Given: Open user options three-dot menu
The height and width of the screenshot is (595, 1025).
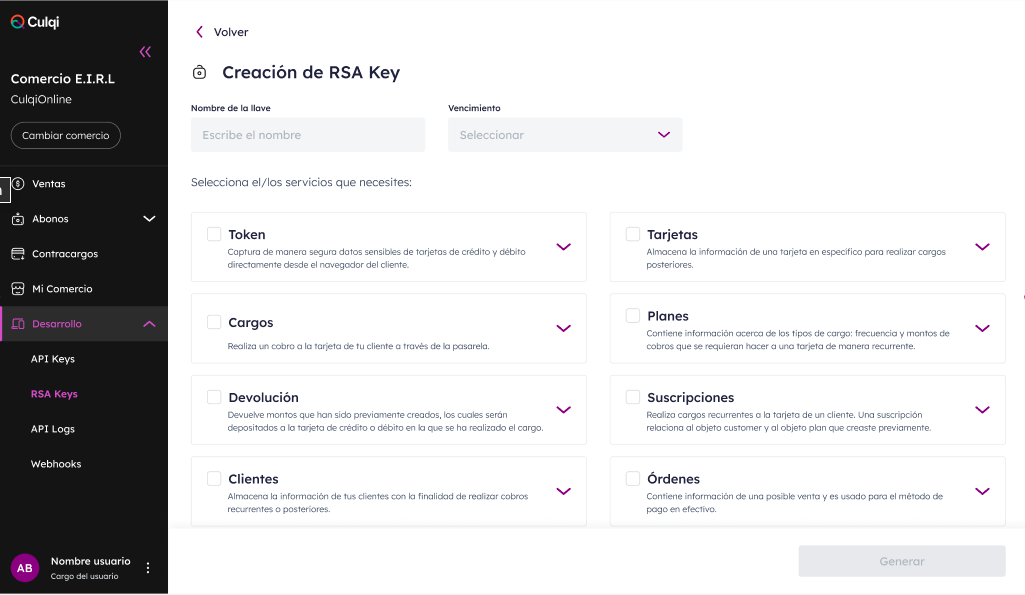Looking at the screenshot, I should pos(148,568).
